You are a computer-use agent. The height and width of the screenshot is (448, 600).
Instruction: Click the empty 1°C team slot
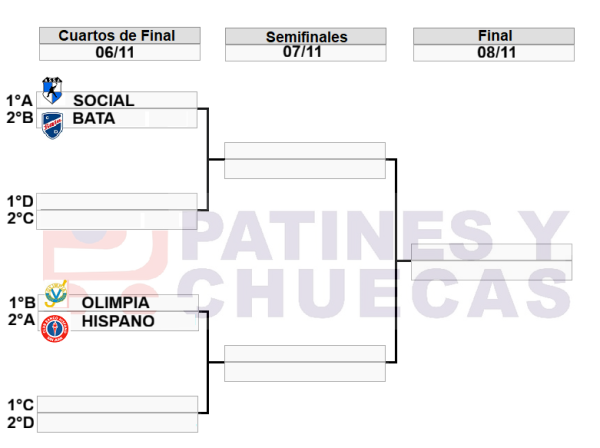tap(116, 404)
